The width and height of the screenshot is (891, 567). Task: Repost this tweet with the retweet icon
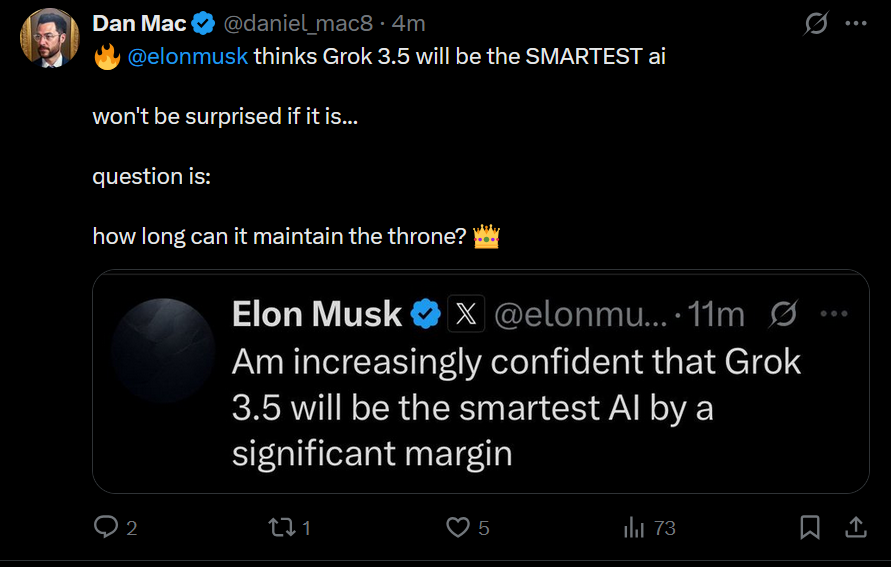coord(282,527)
